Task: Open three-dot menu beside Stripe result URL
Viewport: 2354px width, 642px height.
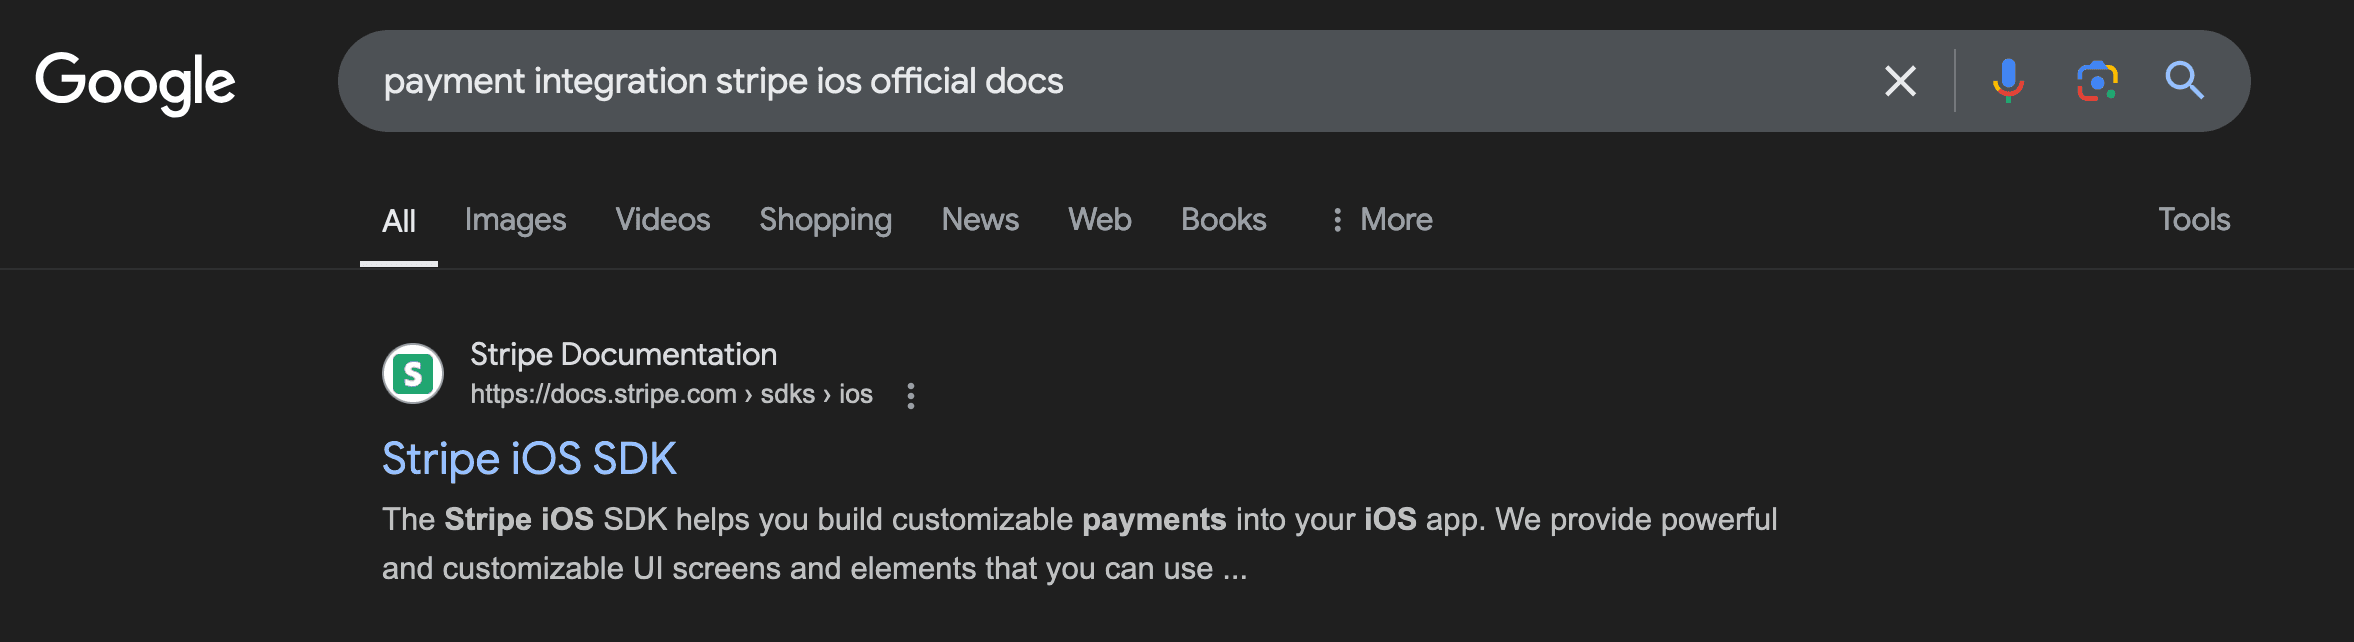Action: (910, 396)
